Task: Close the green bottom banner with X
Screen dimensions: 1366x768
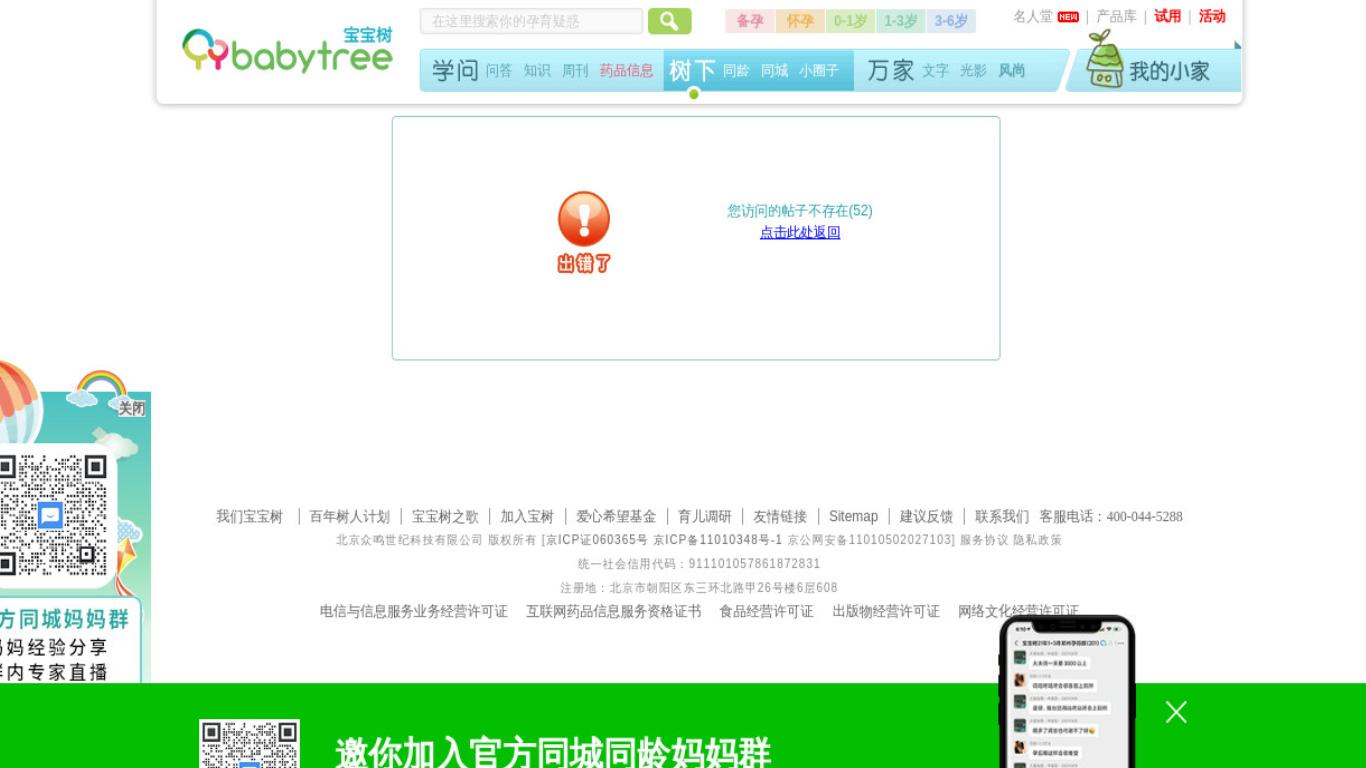Action: [x=1176, y=712]
